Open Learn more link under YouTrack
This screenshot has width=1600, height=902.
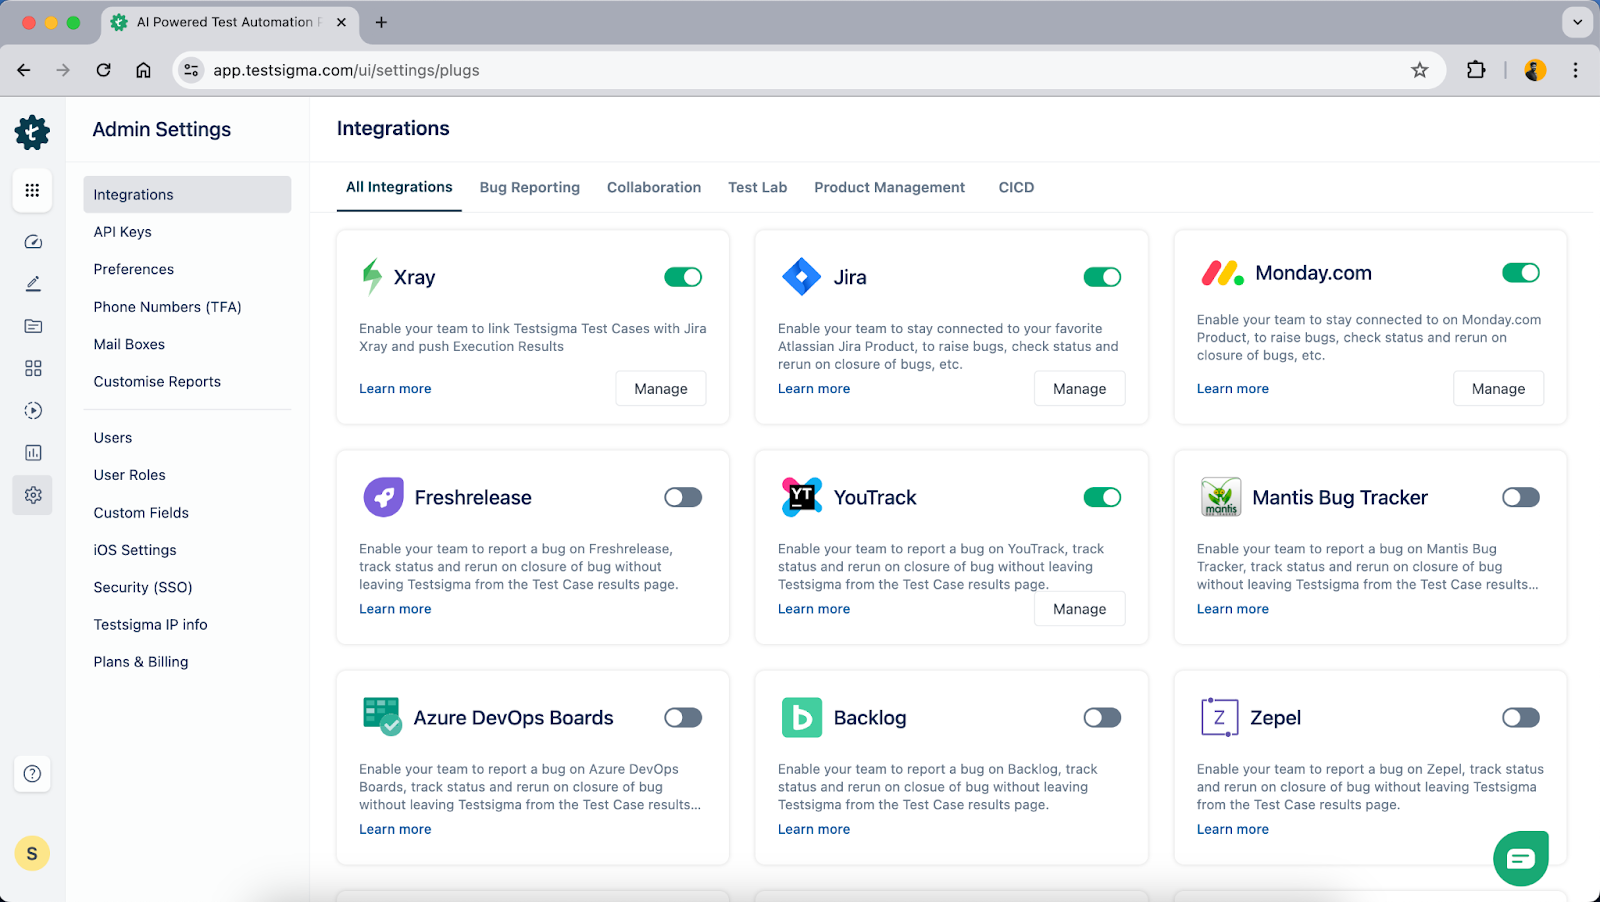814,609
